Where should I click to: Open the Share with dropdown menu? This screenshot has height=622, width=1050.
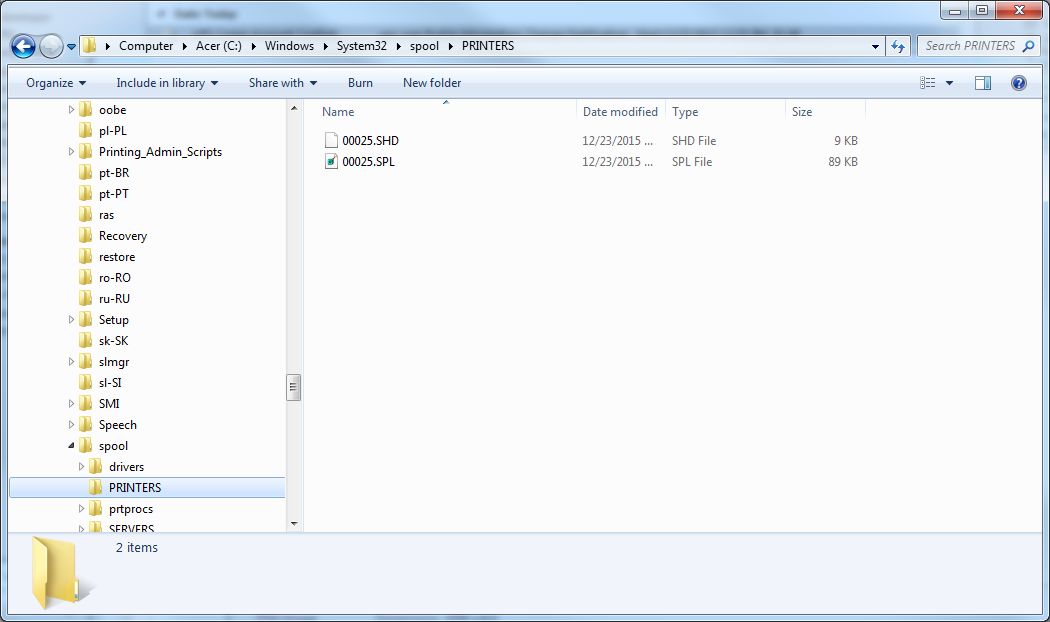[x=283, y=83]
